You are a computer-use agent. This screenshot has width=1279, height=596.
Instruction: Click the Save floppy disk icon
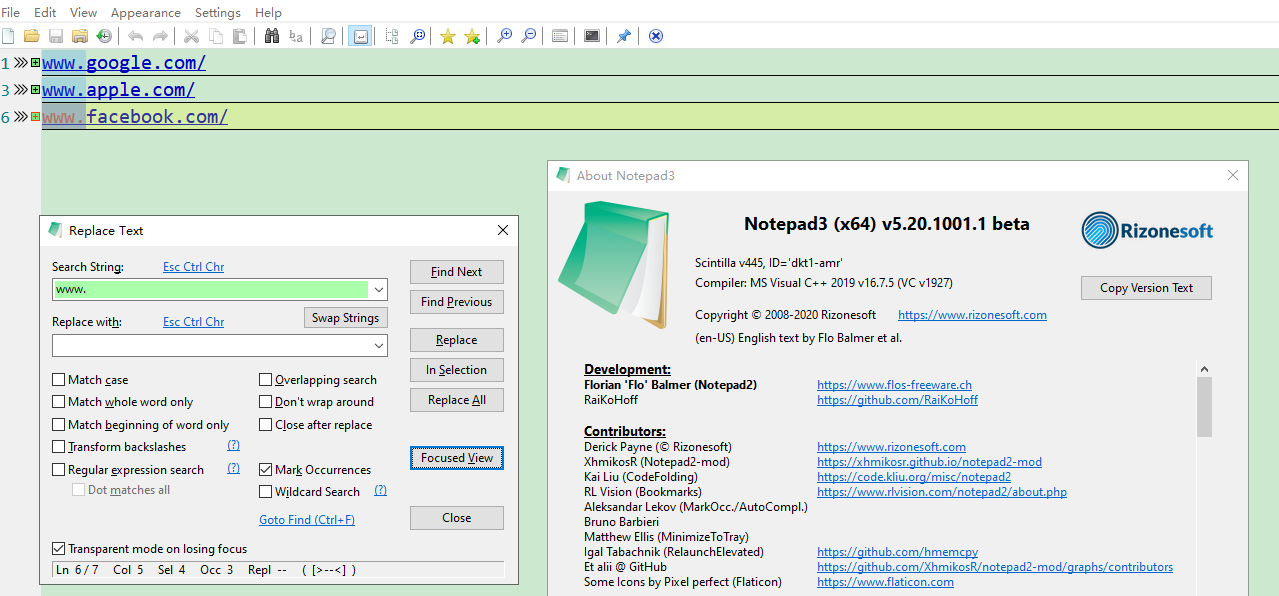tap(56, 36)
